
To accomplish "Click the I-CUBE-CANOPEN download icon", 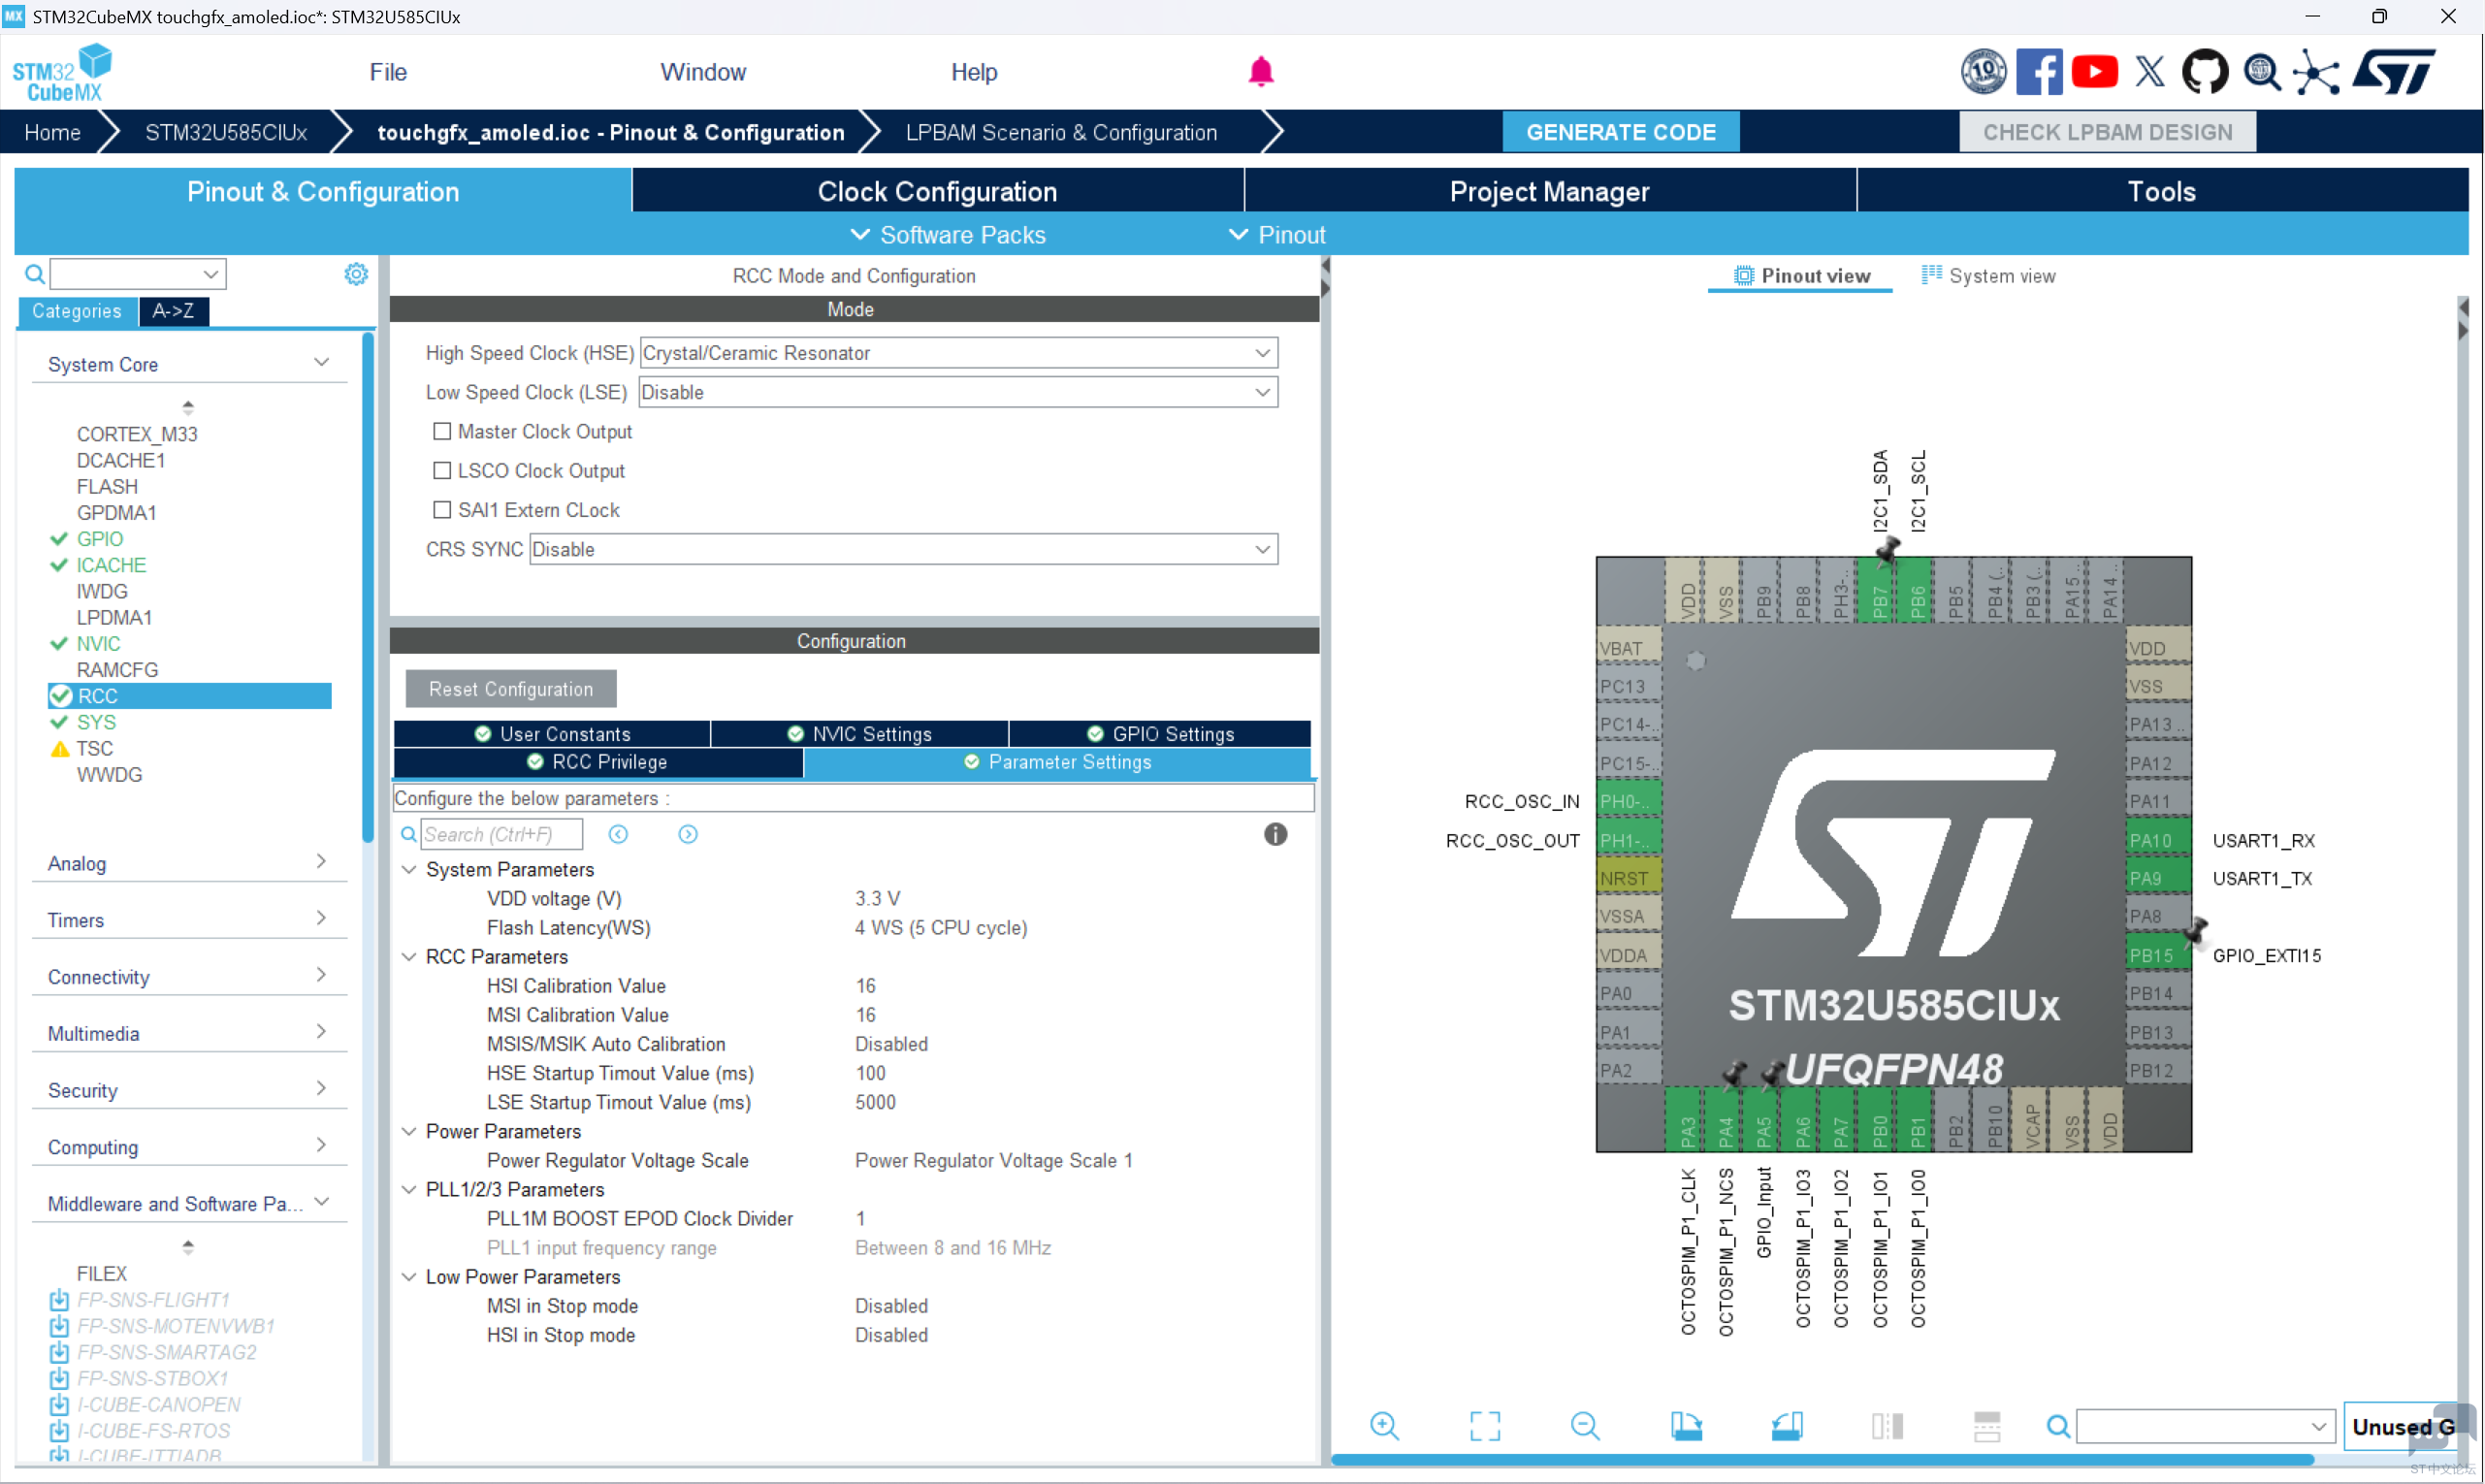I will click(59, 1405).
